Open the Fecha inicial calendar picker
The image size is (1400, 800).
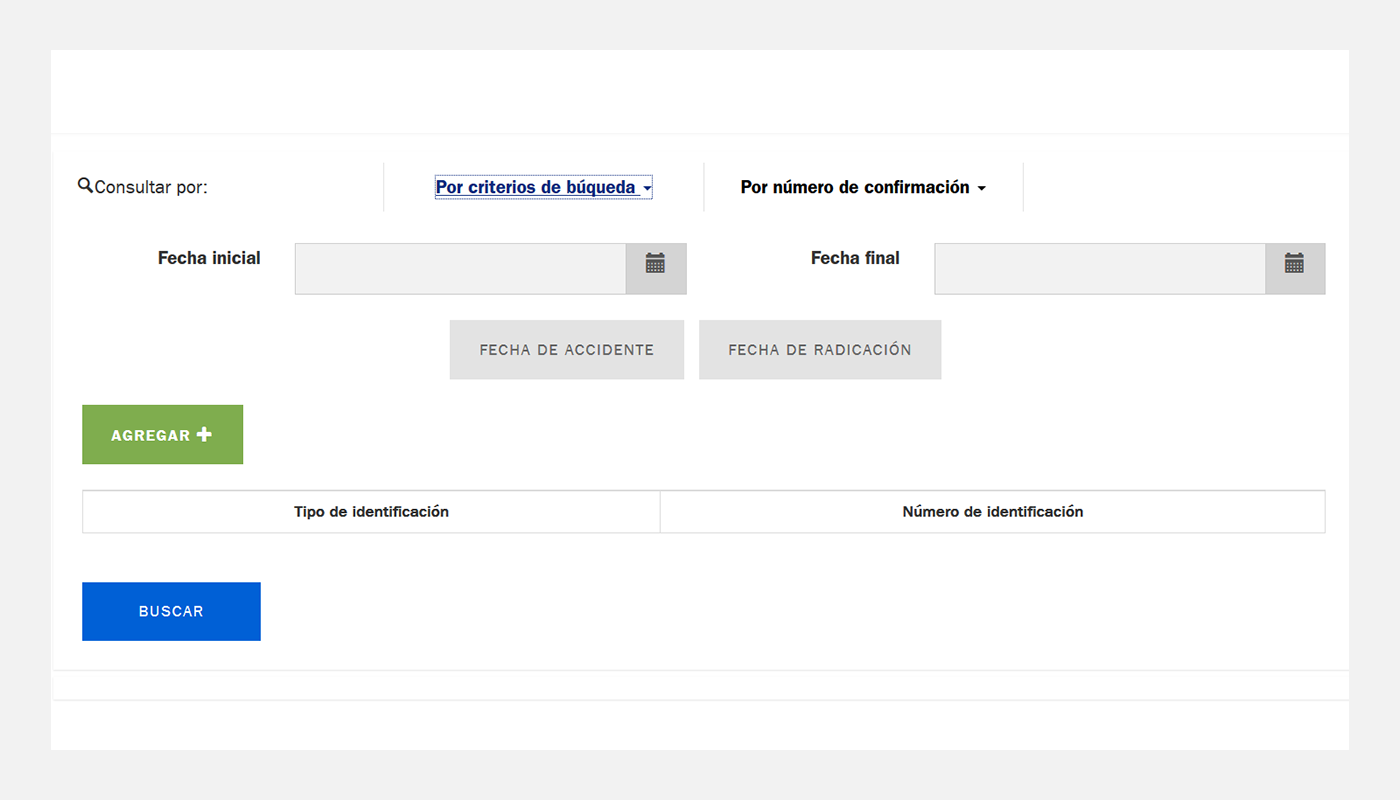click(x=656, y=269)
